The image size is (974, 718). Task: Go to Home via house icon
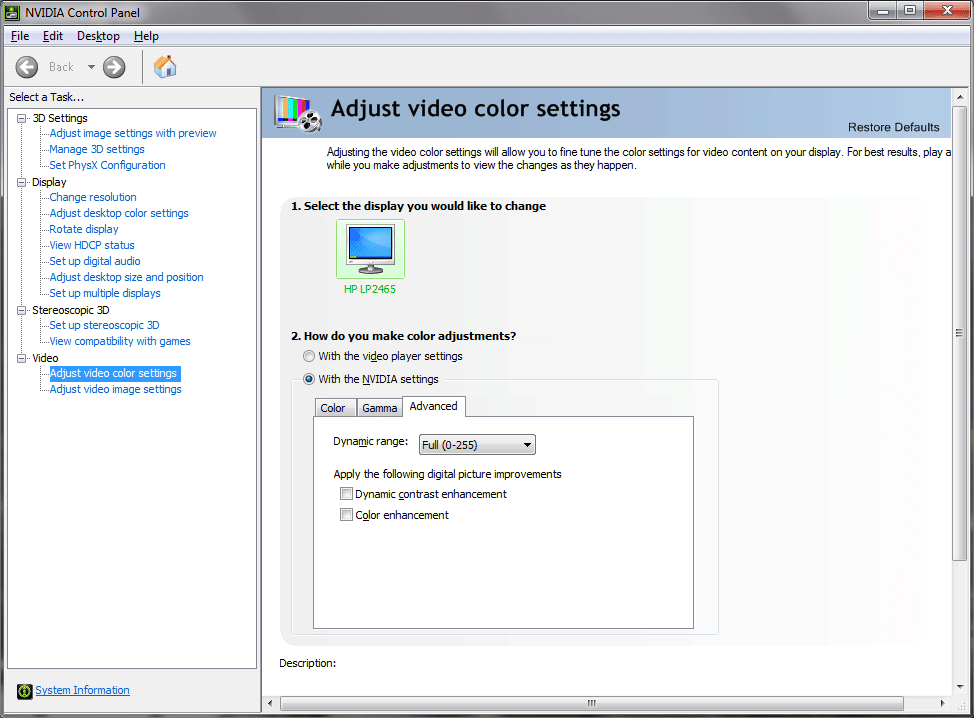tap(165, 66)
